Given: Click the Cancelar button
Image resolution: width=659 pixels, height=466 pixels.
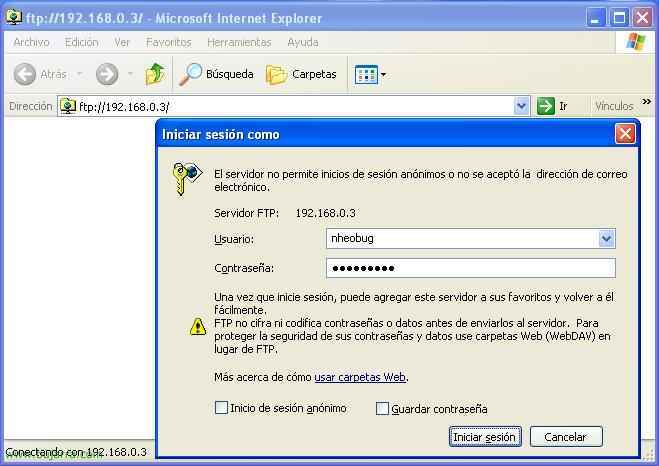Looking at the screenshot, I should (566, 437).
